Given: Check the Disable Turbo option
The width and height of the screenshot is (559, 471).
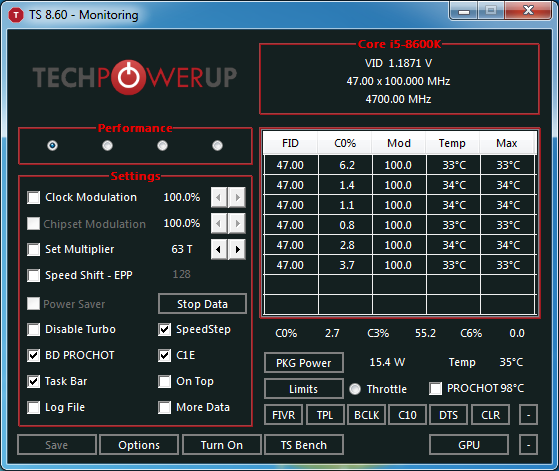Looking at the screenshot, I should click(34, 329).
